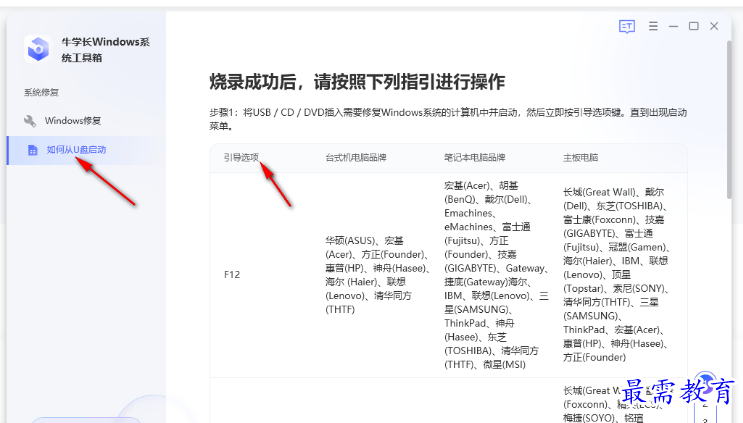
Task: Click the heading 烧录成功后，请按照下列指引进行操作
Action: (x=357, y=82)
